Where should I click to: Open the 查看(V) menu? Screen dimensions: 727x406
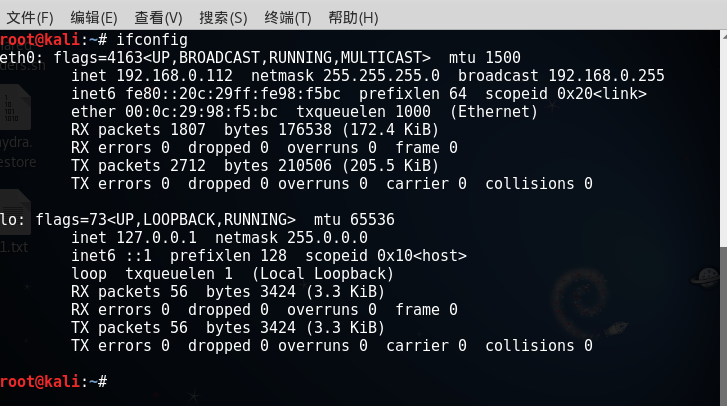click(158, 18)
